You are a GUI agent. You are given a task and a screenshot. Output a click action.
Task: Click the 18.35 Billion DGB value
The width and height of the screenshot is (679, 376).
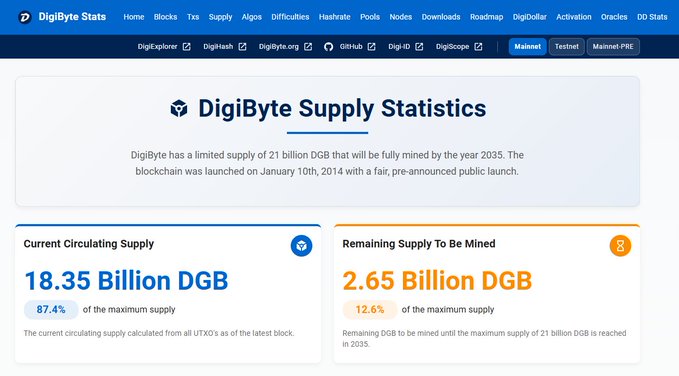(x=126, y=281)
